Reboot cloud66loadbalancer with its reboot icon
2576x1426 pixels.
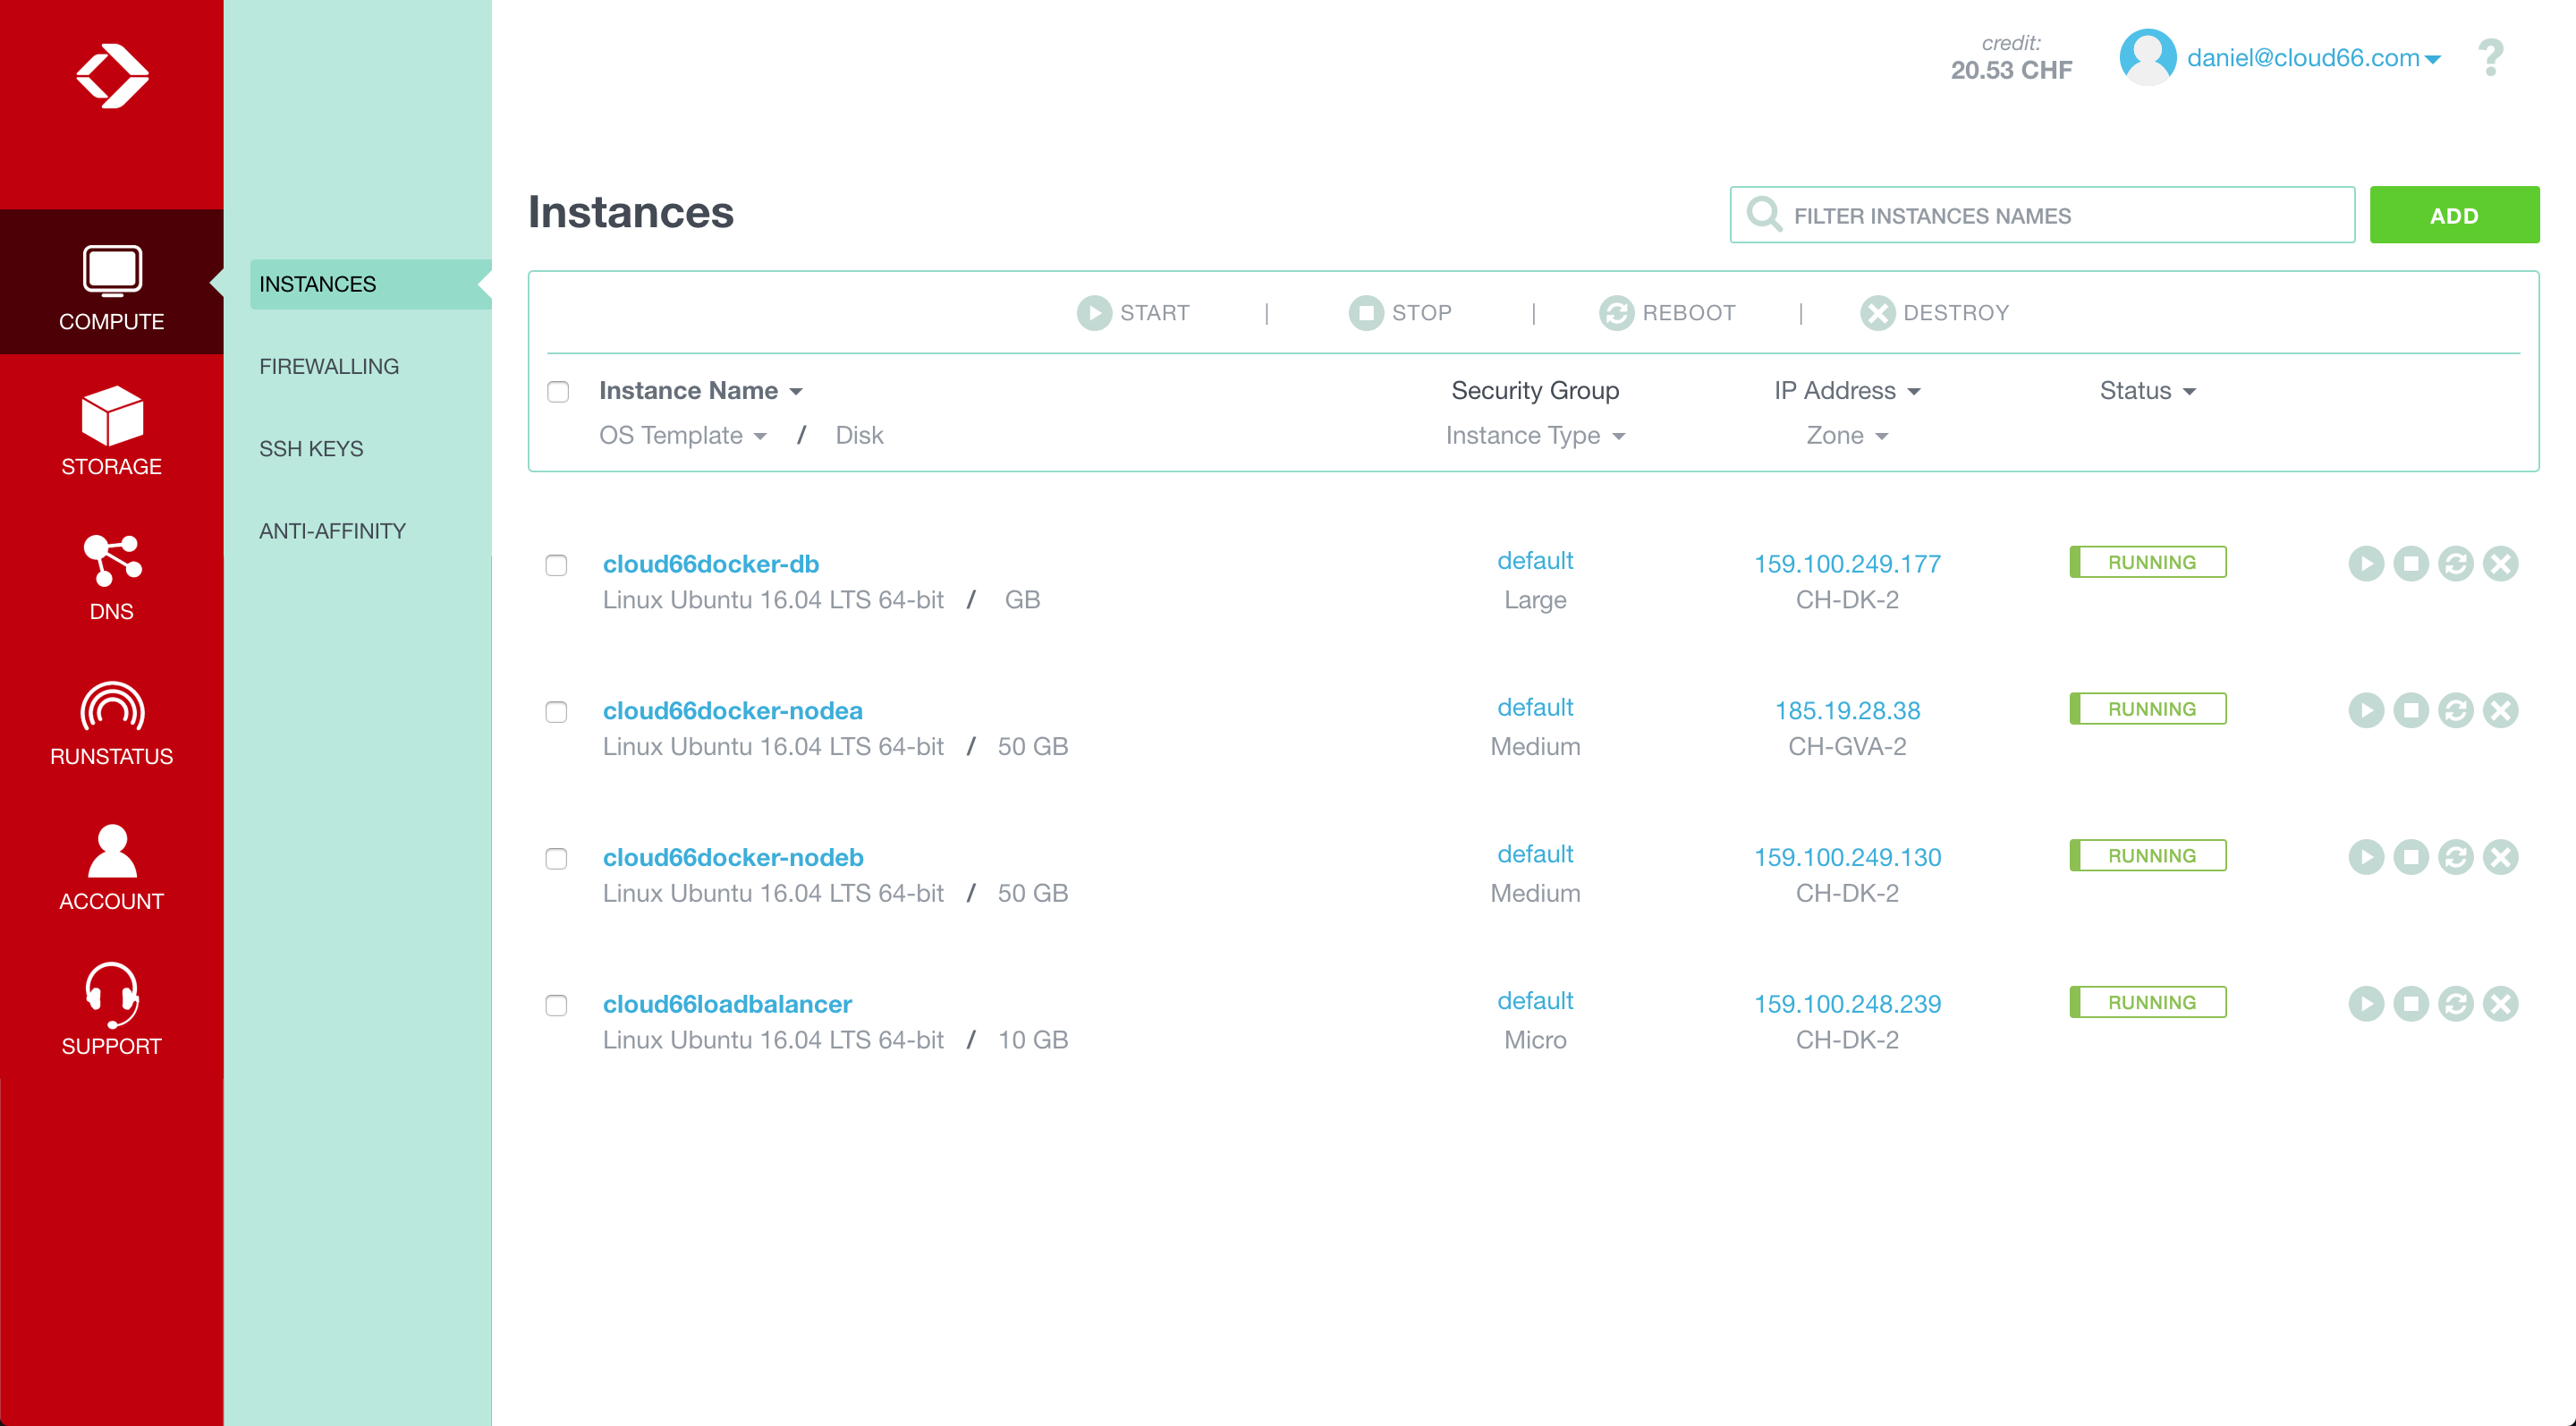pos(2456,1004)
